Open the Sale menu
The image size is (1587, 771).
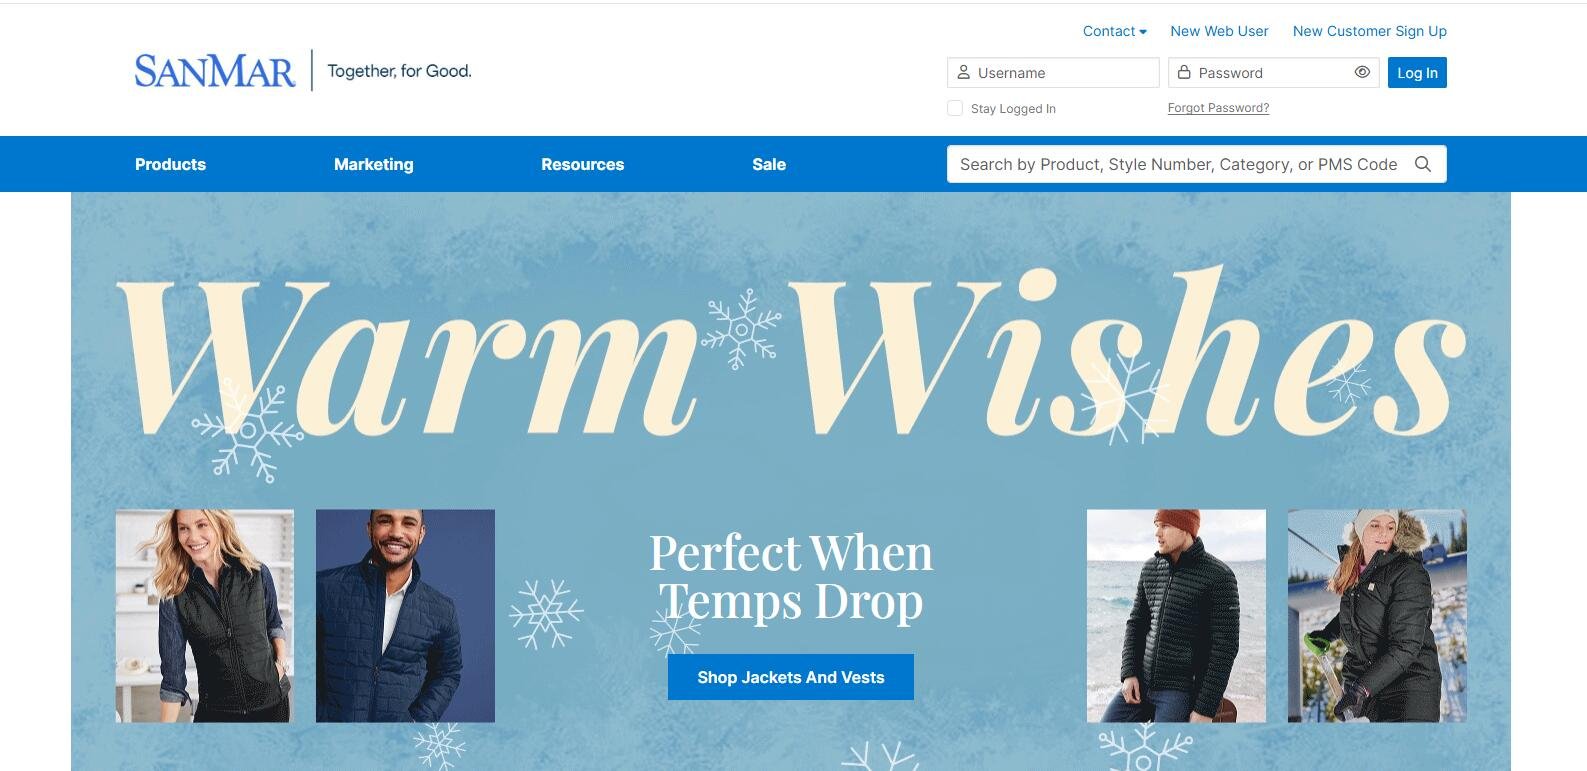click(769, 164)
